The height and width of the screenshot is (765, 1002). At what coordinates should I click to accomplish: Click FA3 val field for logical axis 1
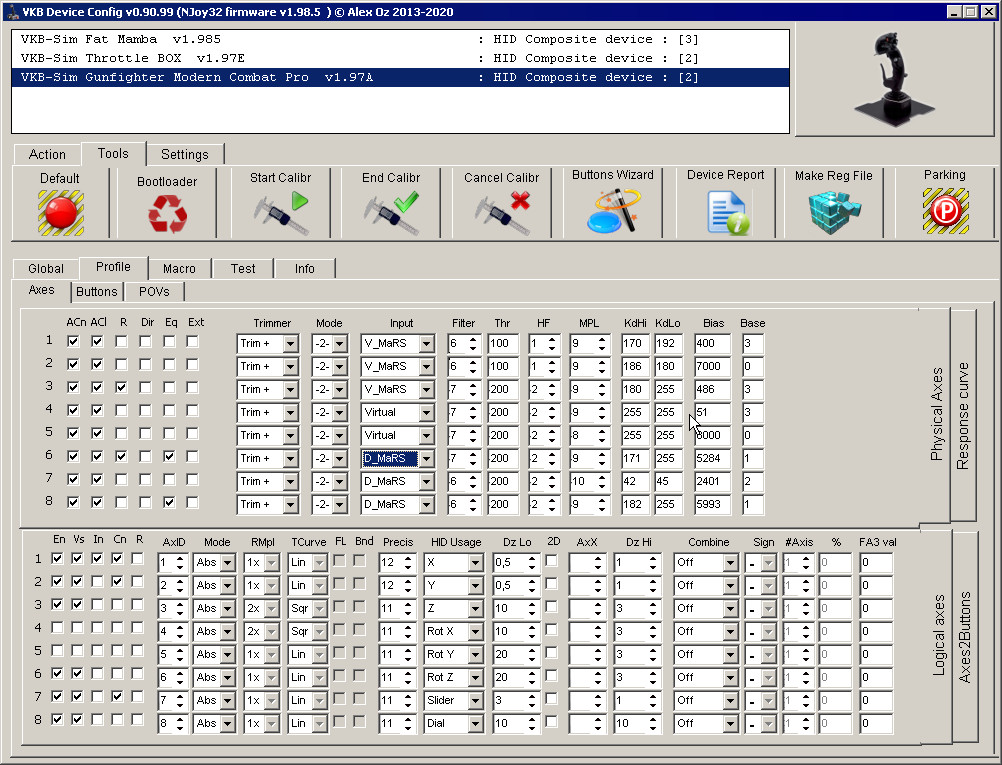tap(875, 562)
